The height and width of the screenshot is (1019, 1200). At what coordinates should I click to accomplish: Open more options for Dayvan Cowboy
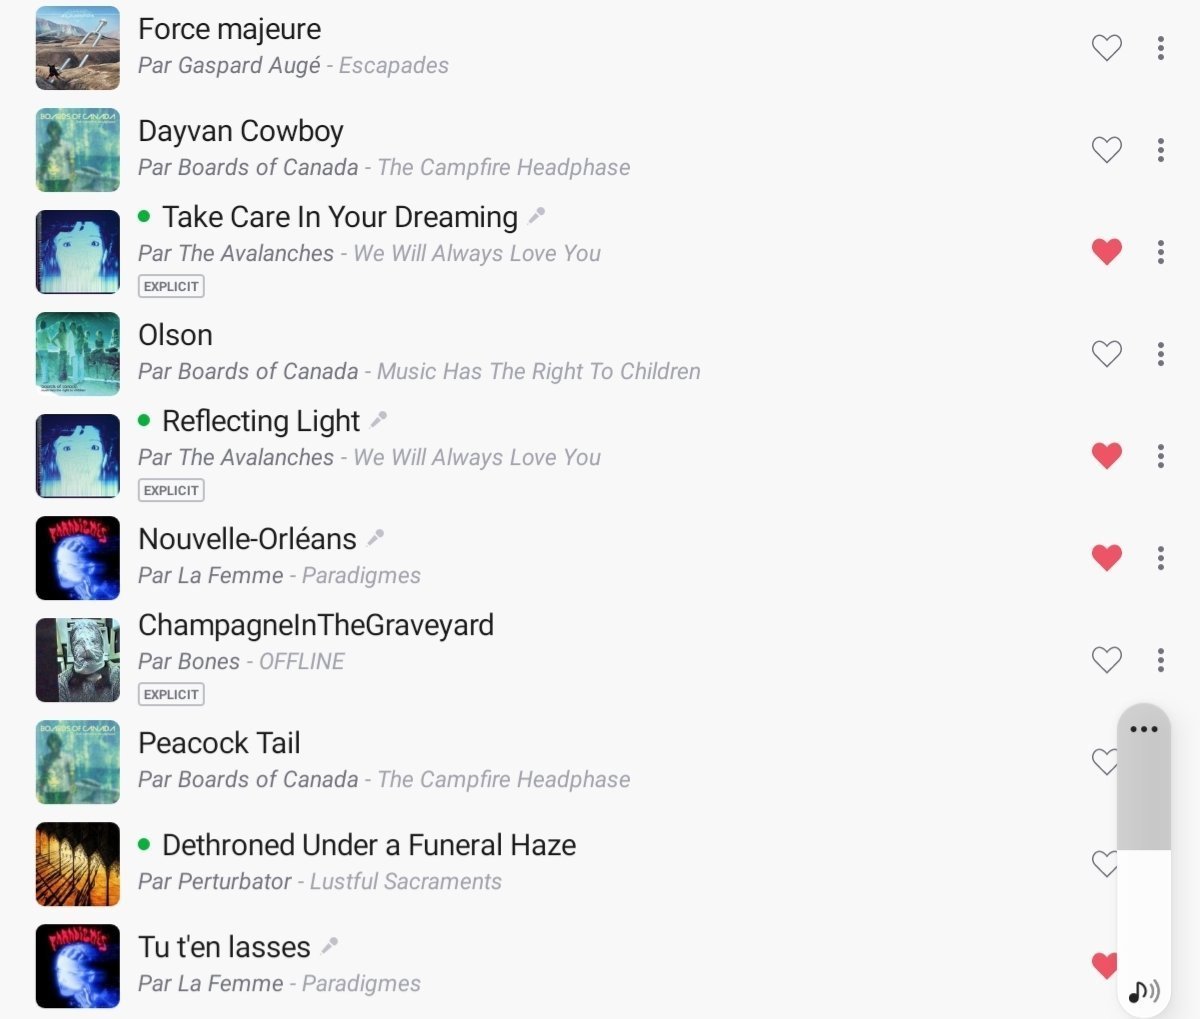pyautogui.click(x=1160, y=150)
